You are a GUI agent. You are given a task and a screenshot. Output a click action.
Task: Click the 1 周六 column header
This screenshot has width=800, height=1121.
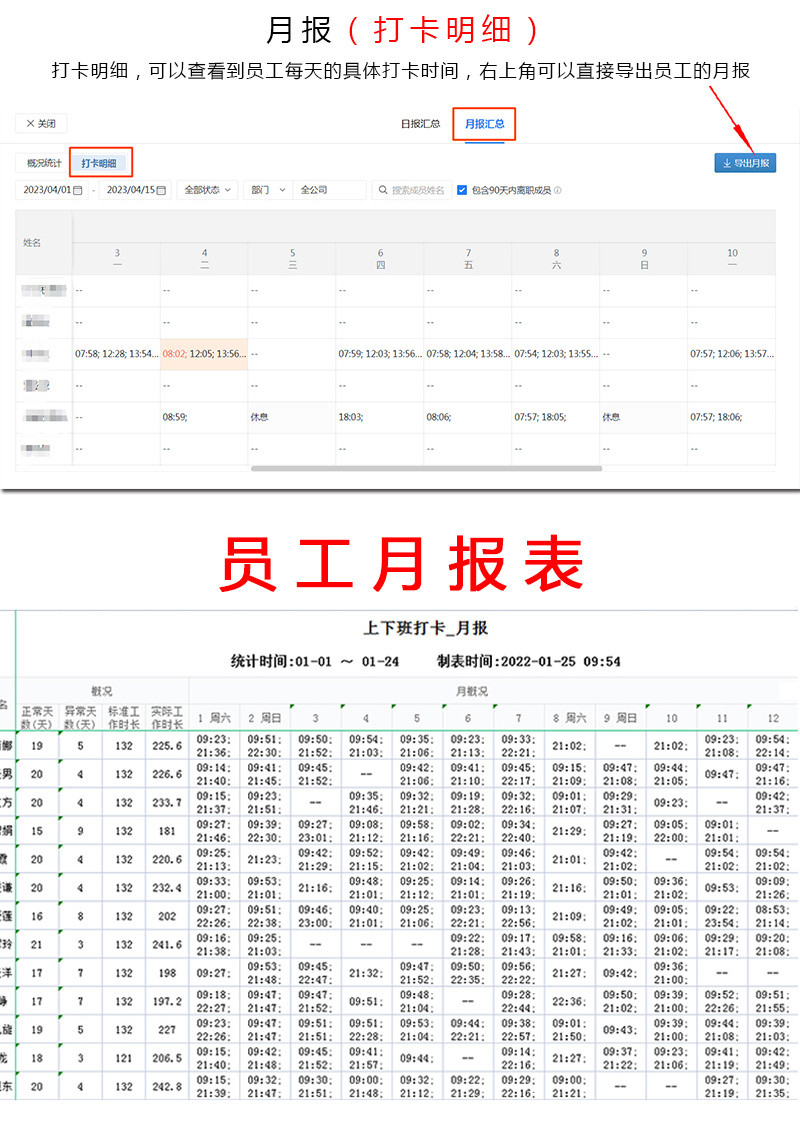click(x=214, y=718)
